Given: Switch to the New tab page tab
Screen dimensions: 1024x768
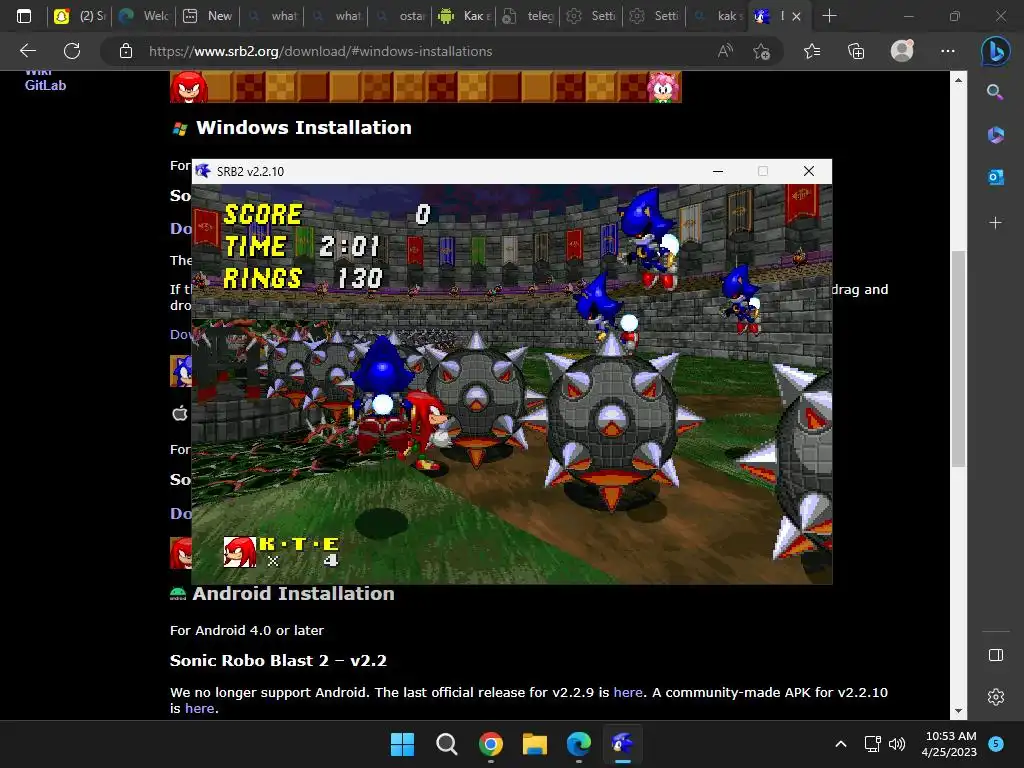Looking at the screenshot, I should (208, 16).
